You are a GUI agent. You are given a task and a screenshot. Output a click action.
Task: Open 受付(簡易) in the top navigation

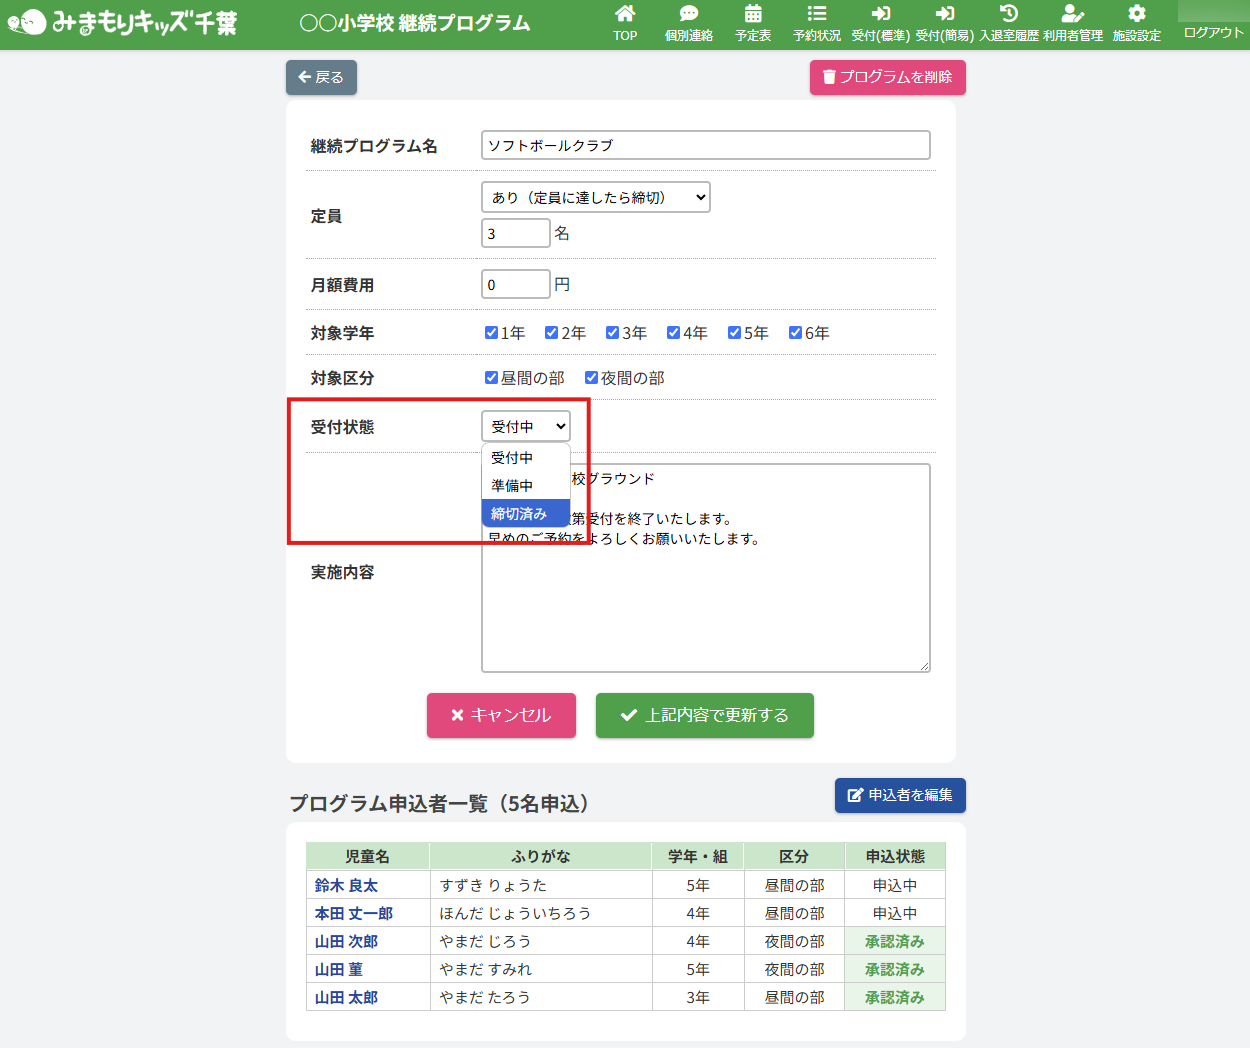point(944,24)
